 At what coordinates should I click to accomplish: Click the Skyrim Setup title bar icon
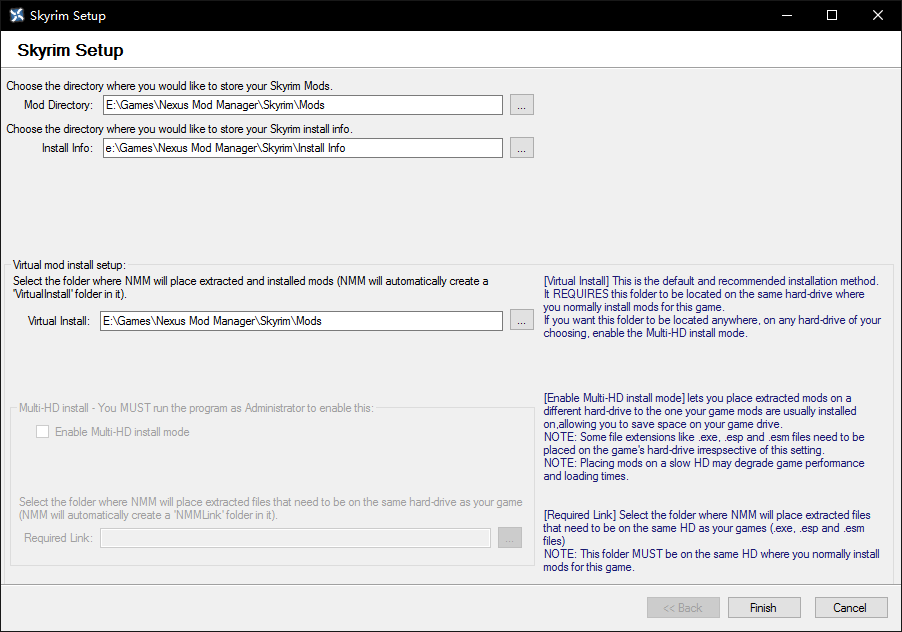17,16
